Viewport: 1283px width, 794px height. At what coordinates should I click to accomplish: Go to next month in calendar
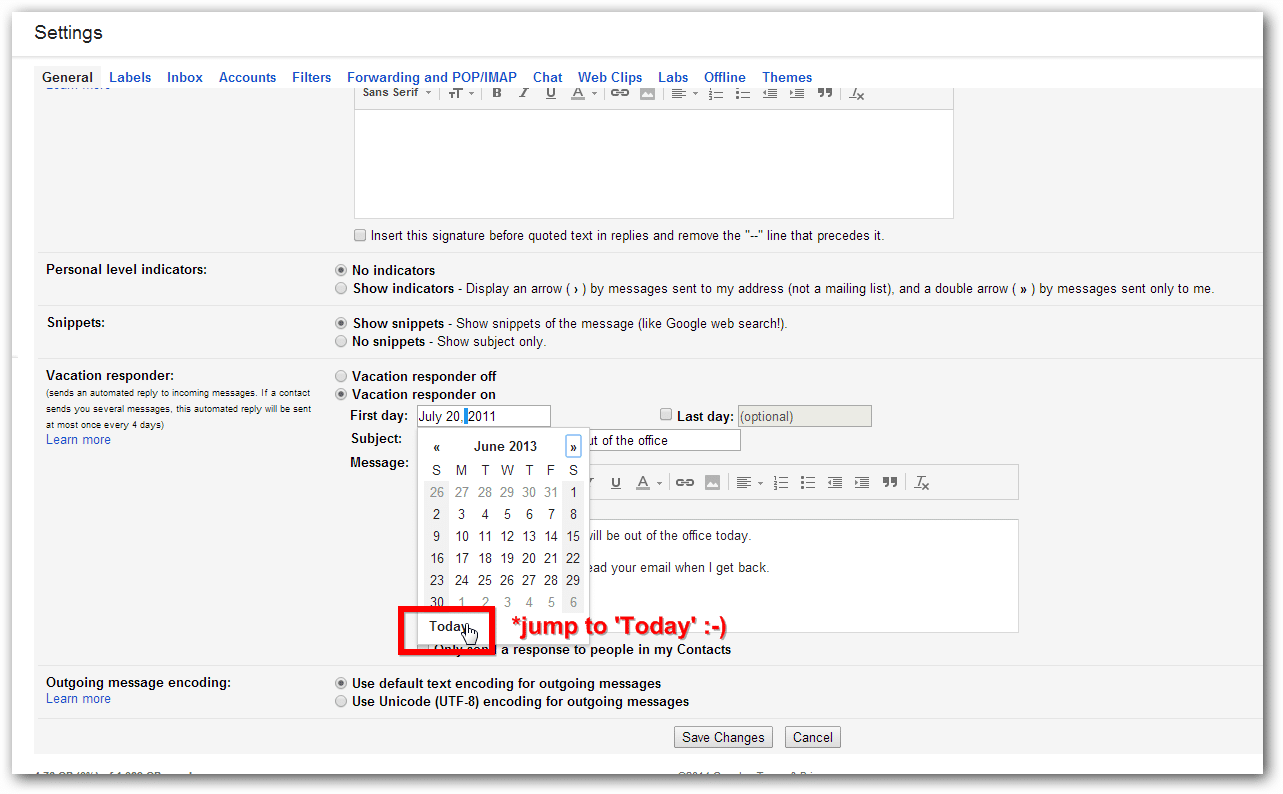(x=573, y=447)
